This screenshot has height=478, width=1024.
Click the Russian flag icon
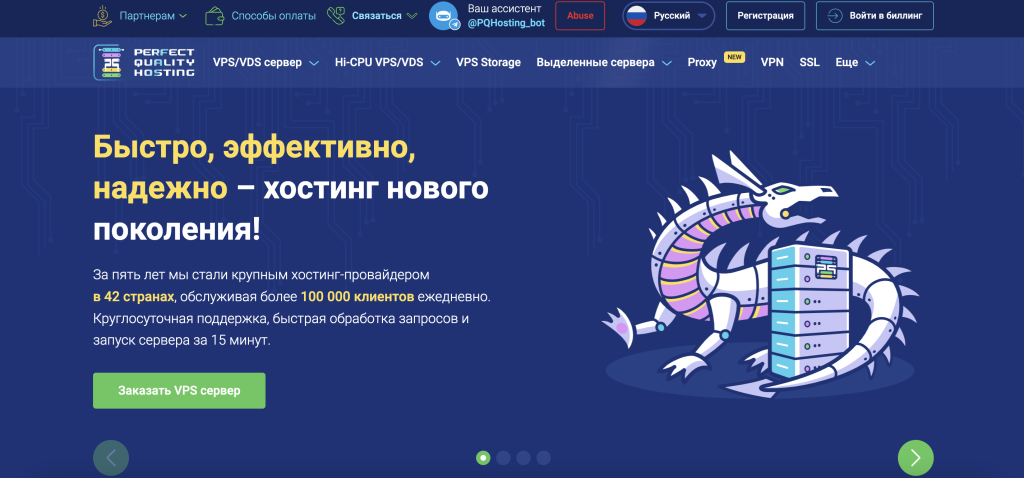pos(636,16)
